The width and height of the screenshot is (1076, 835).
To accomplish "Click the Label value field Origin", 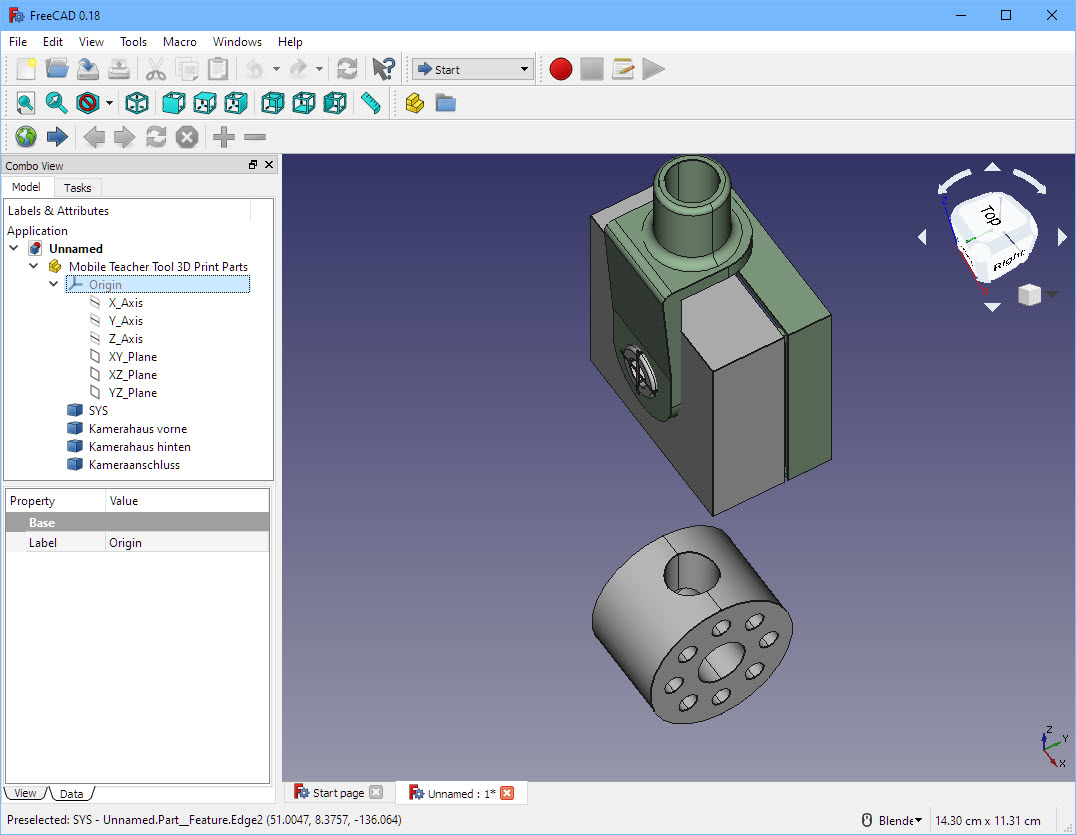I will [x=187, y=543].
